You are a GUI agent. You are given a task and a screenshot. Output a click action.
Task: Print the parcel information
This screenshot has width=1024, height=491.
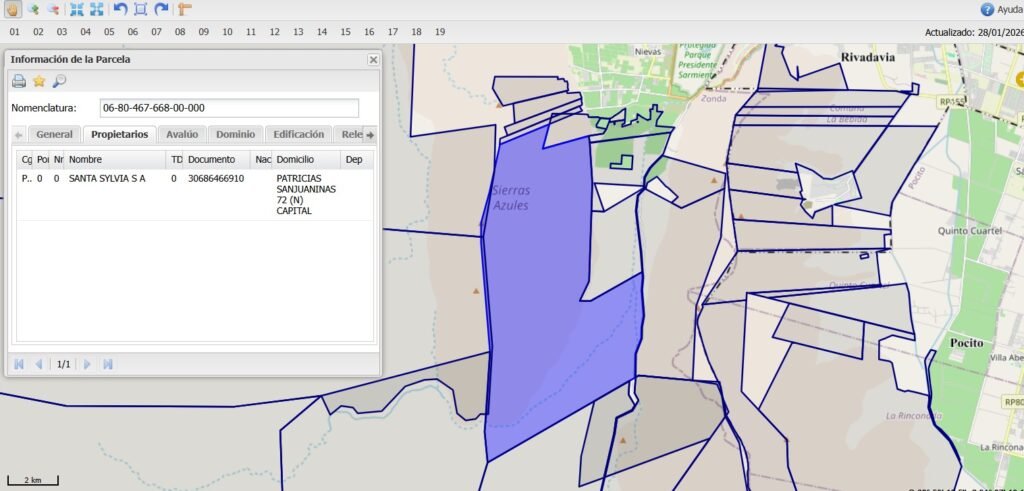pyautogui.click(x=19, y=81)
